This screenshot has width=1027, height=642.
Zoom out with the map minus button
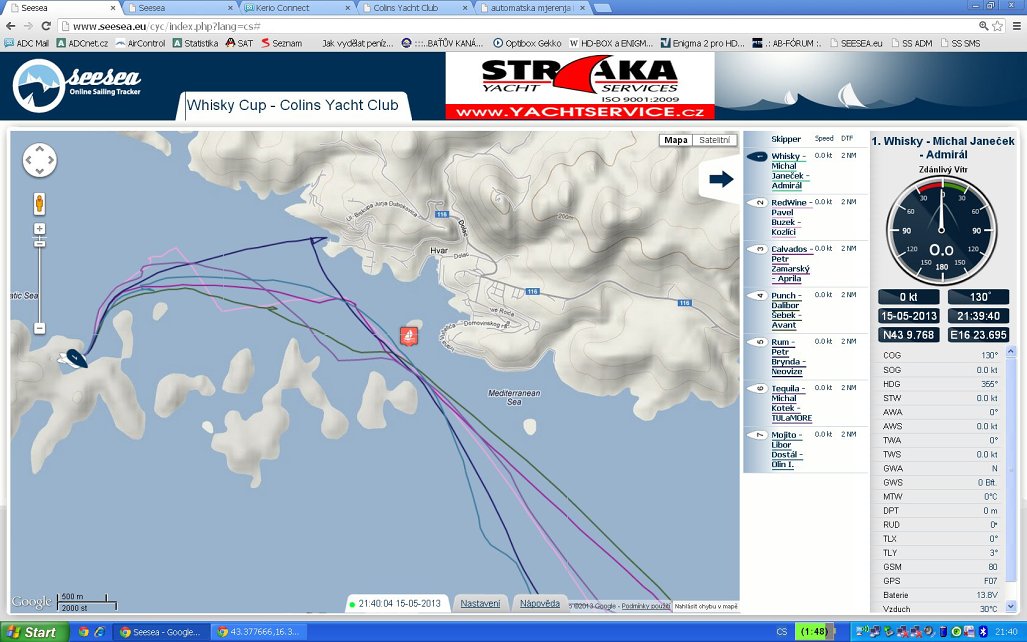click(39, 328)
